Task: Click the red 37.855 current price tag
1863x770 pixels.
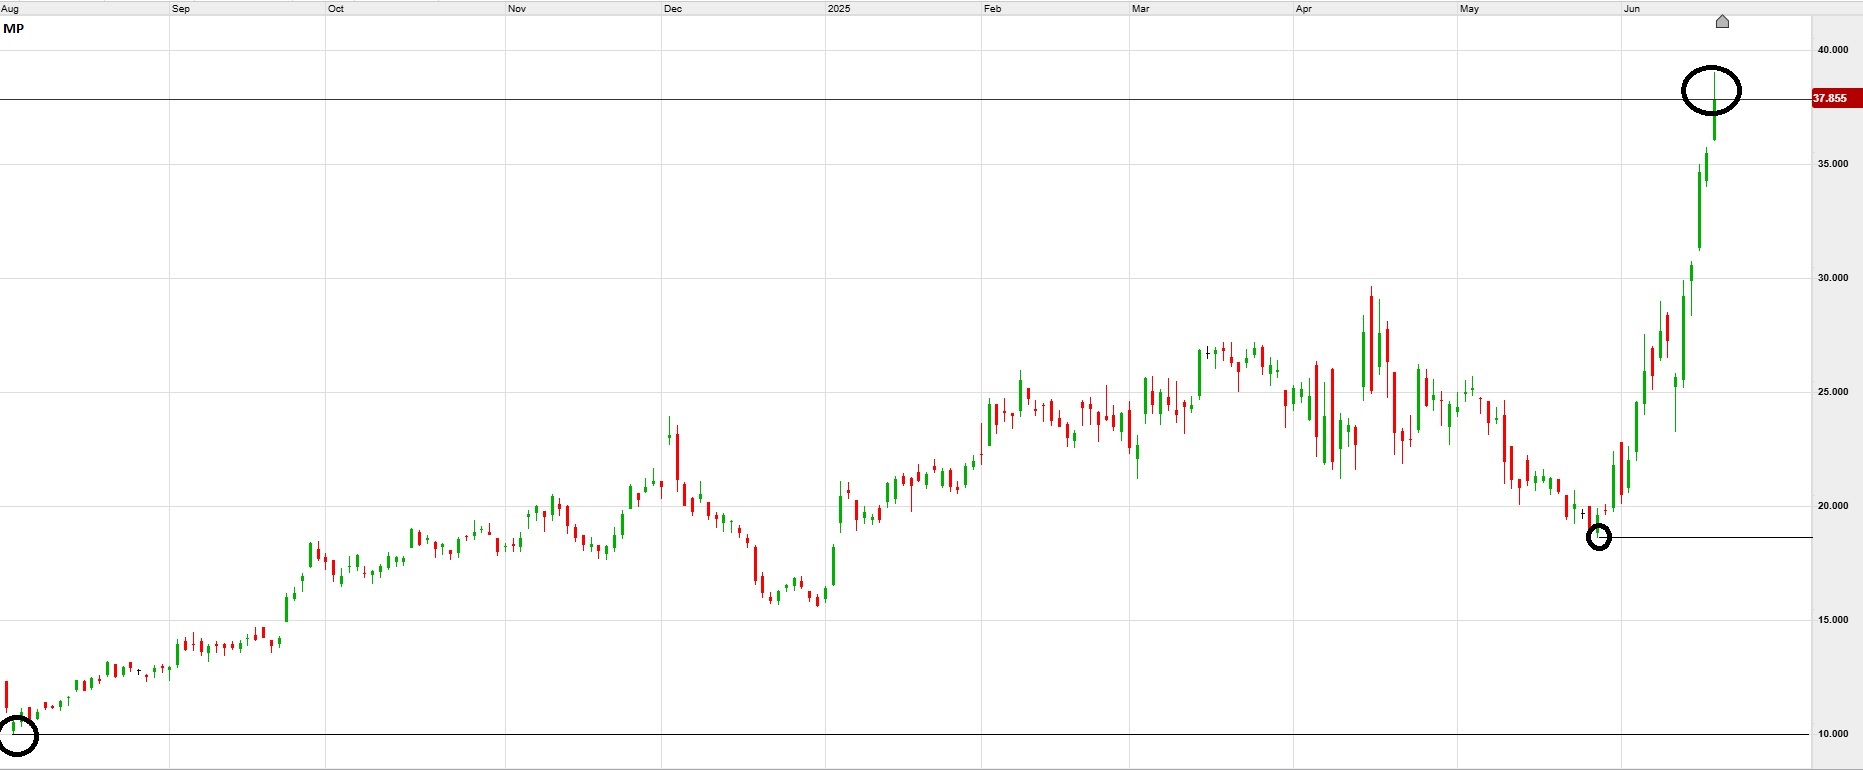Action: pos(1837,98)
